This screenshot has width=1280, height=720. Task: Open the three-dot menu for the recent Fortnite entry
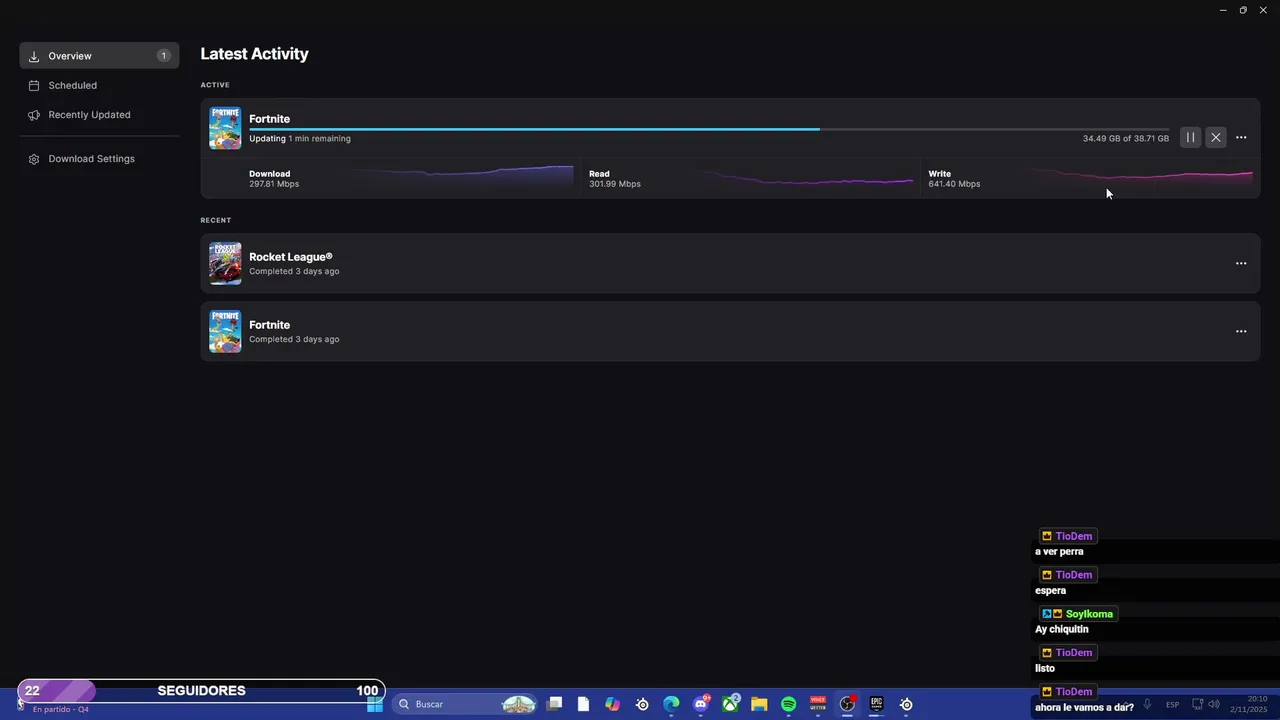(1241, 332)
